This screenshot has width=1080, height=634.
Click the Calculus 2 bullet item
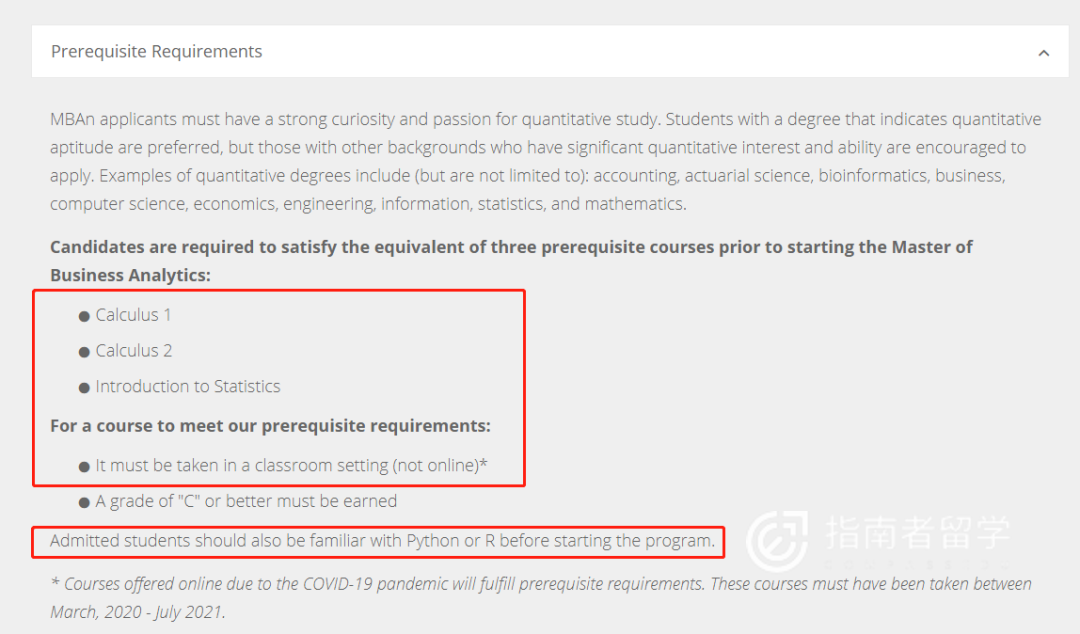coord(134,351)
